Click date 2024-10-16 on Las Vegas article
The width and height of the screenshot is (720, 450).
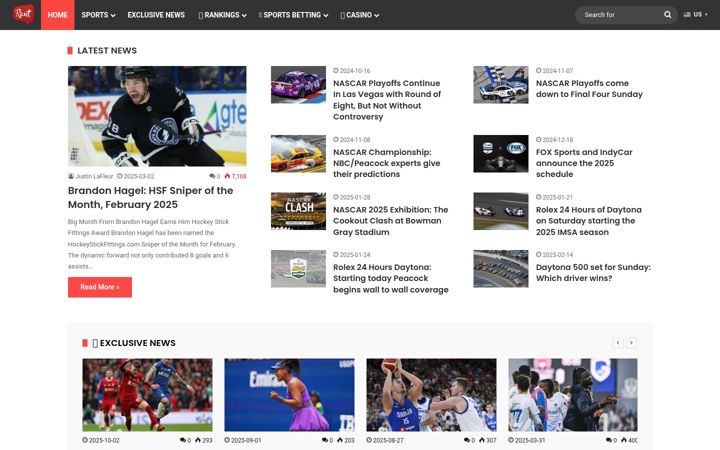click(352, 71)
